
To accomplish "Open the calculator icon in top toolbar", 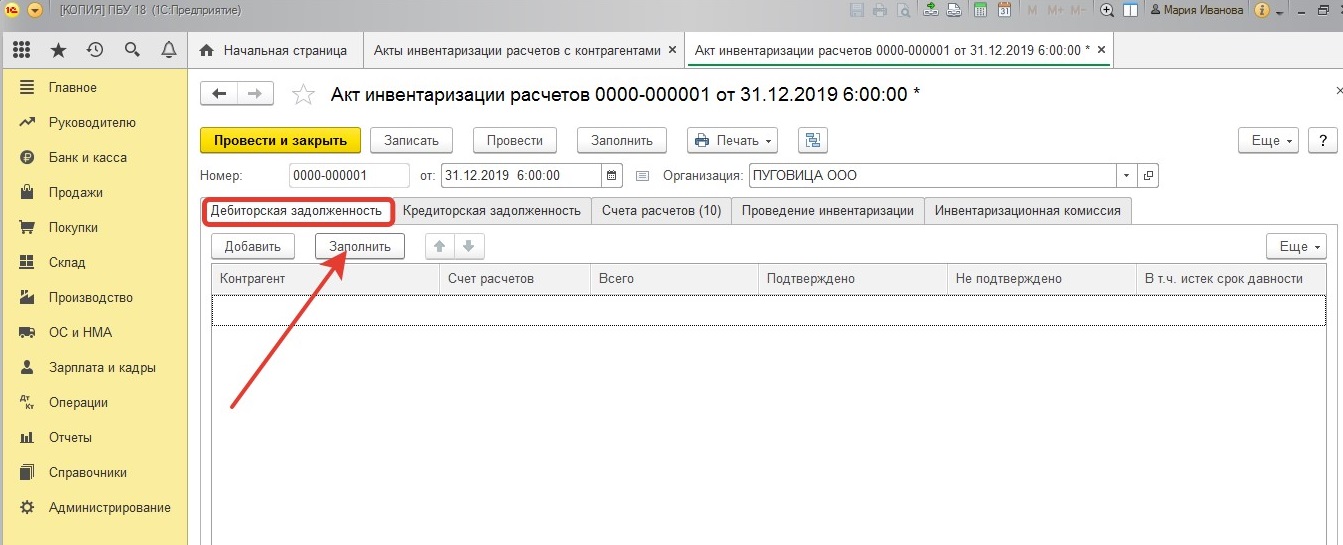I will [x=980, y=10].
